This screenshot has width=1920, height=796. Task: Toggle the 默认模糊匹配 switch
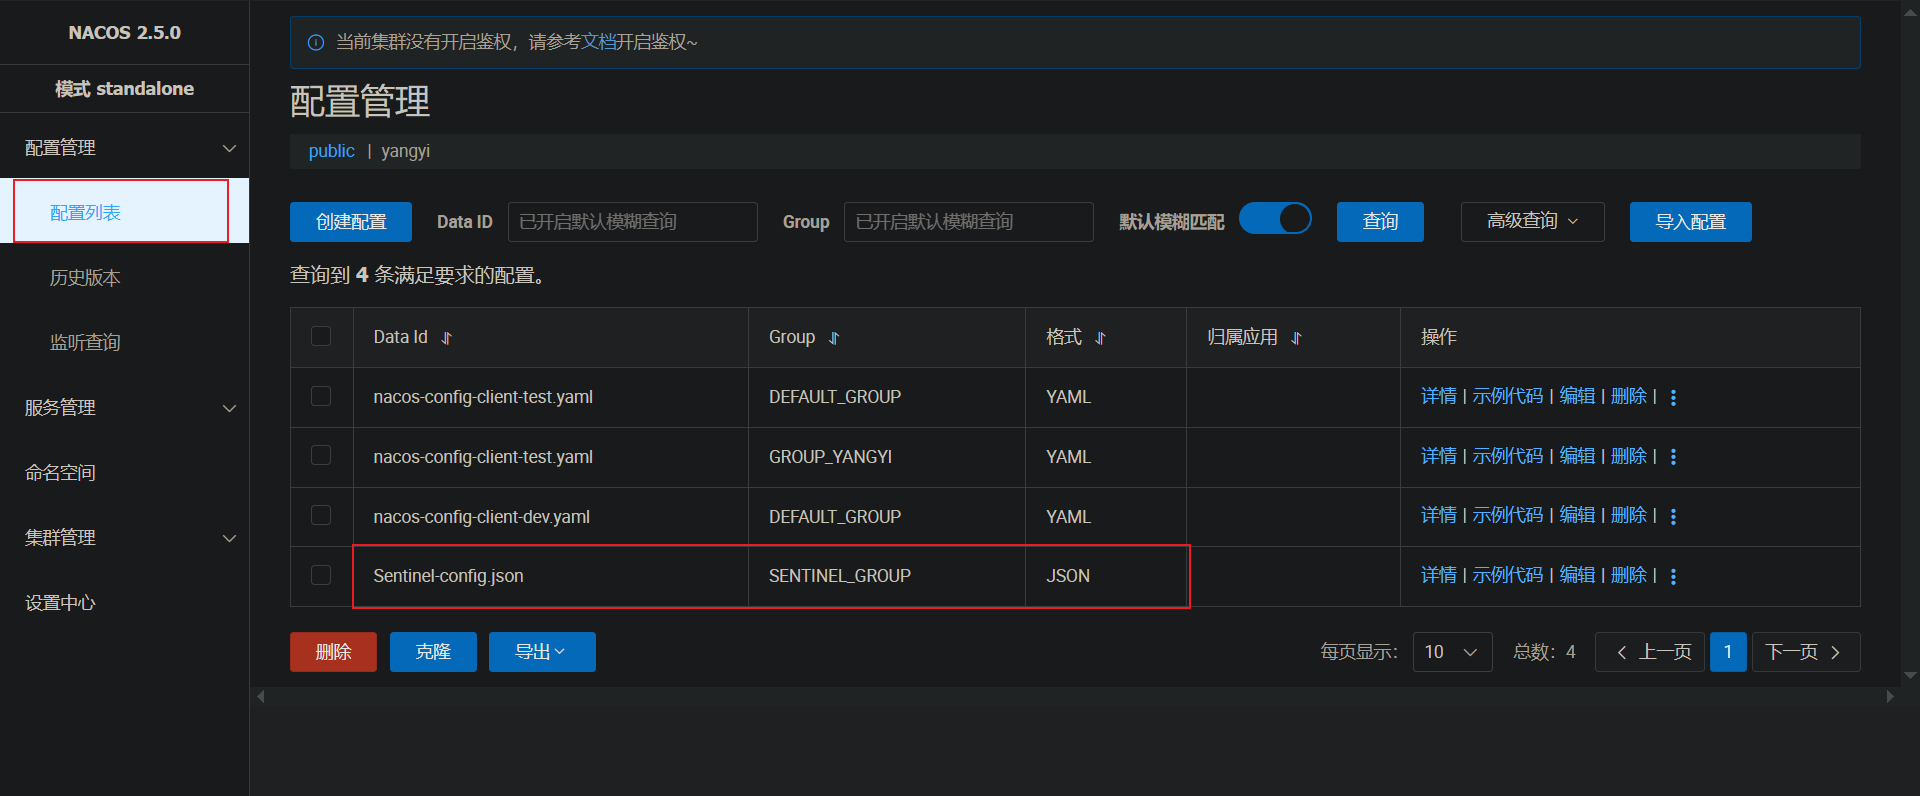1275,219
